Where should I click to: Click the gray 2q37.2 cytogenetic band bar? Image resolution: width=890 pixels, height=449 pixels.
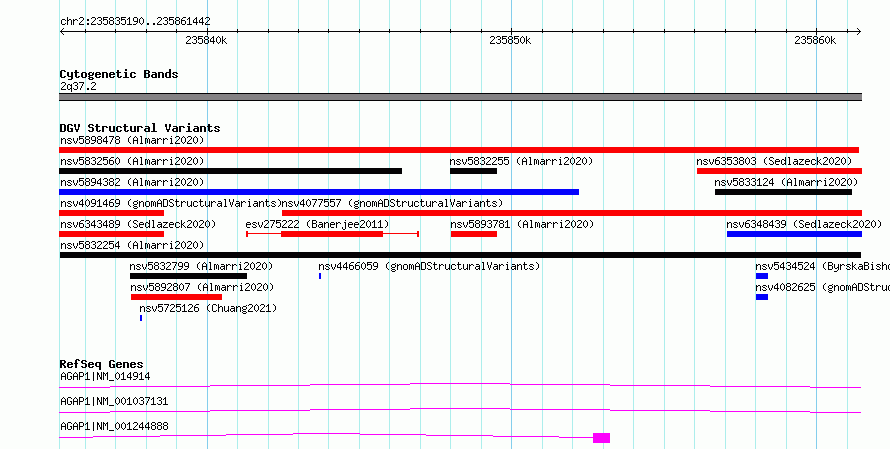coord(460,97)
